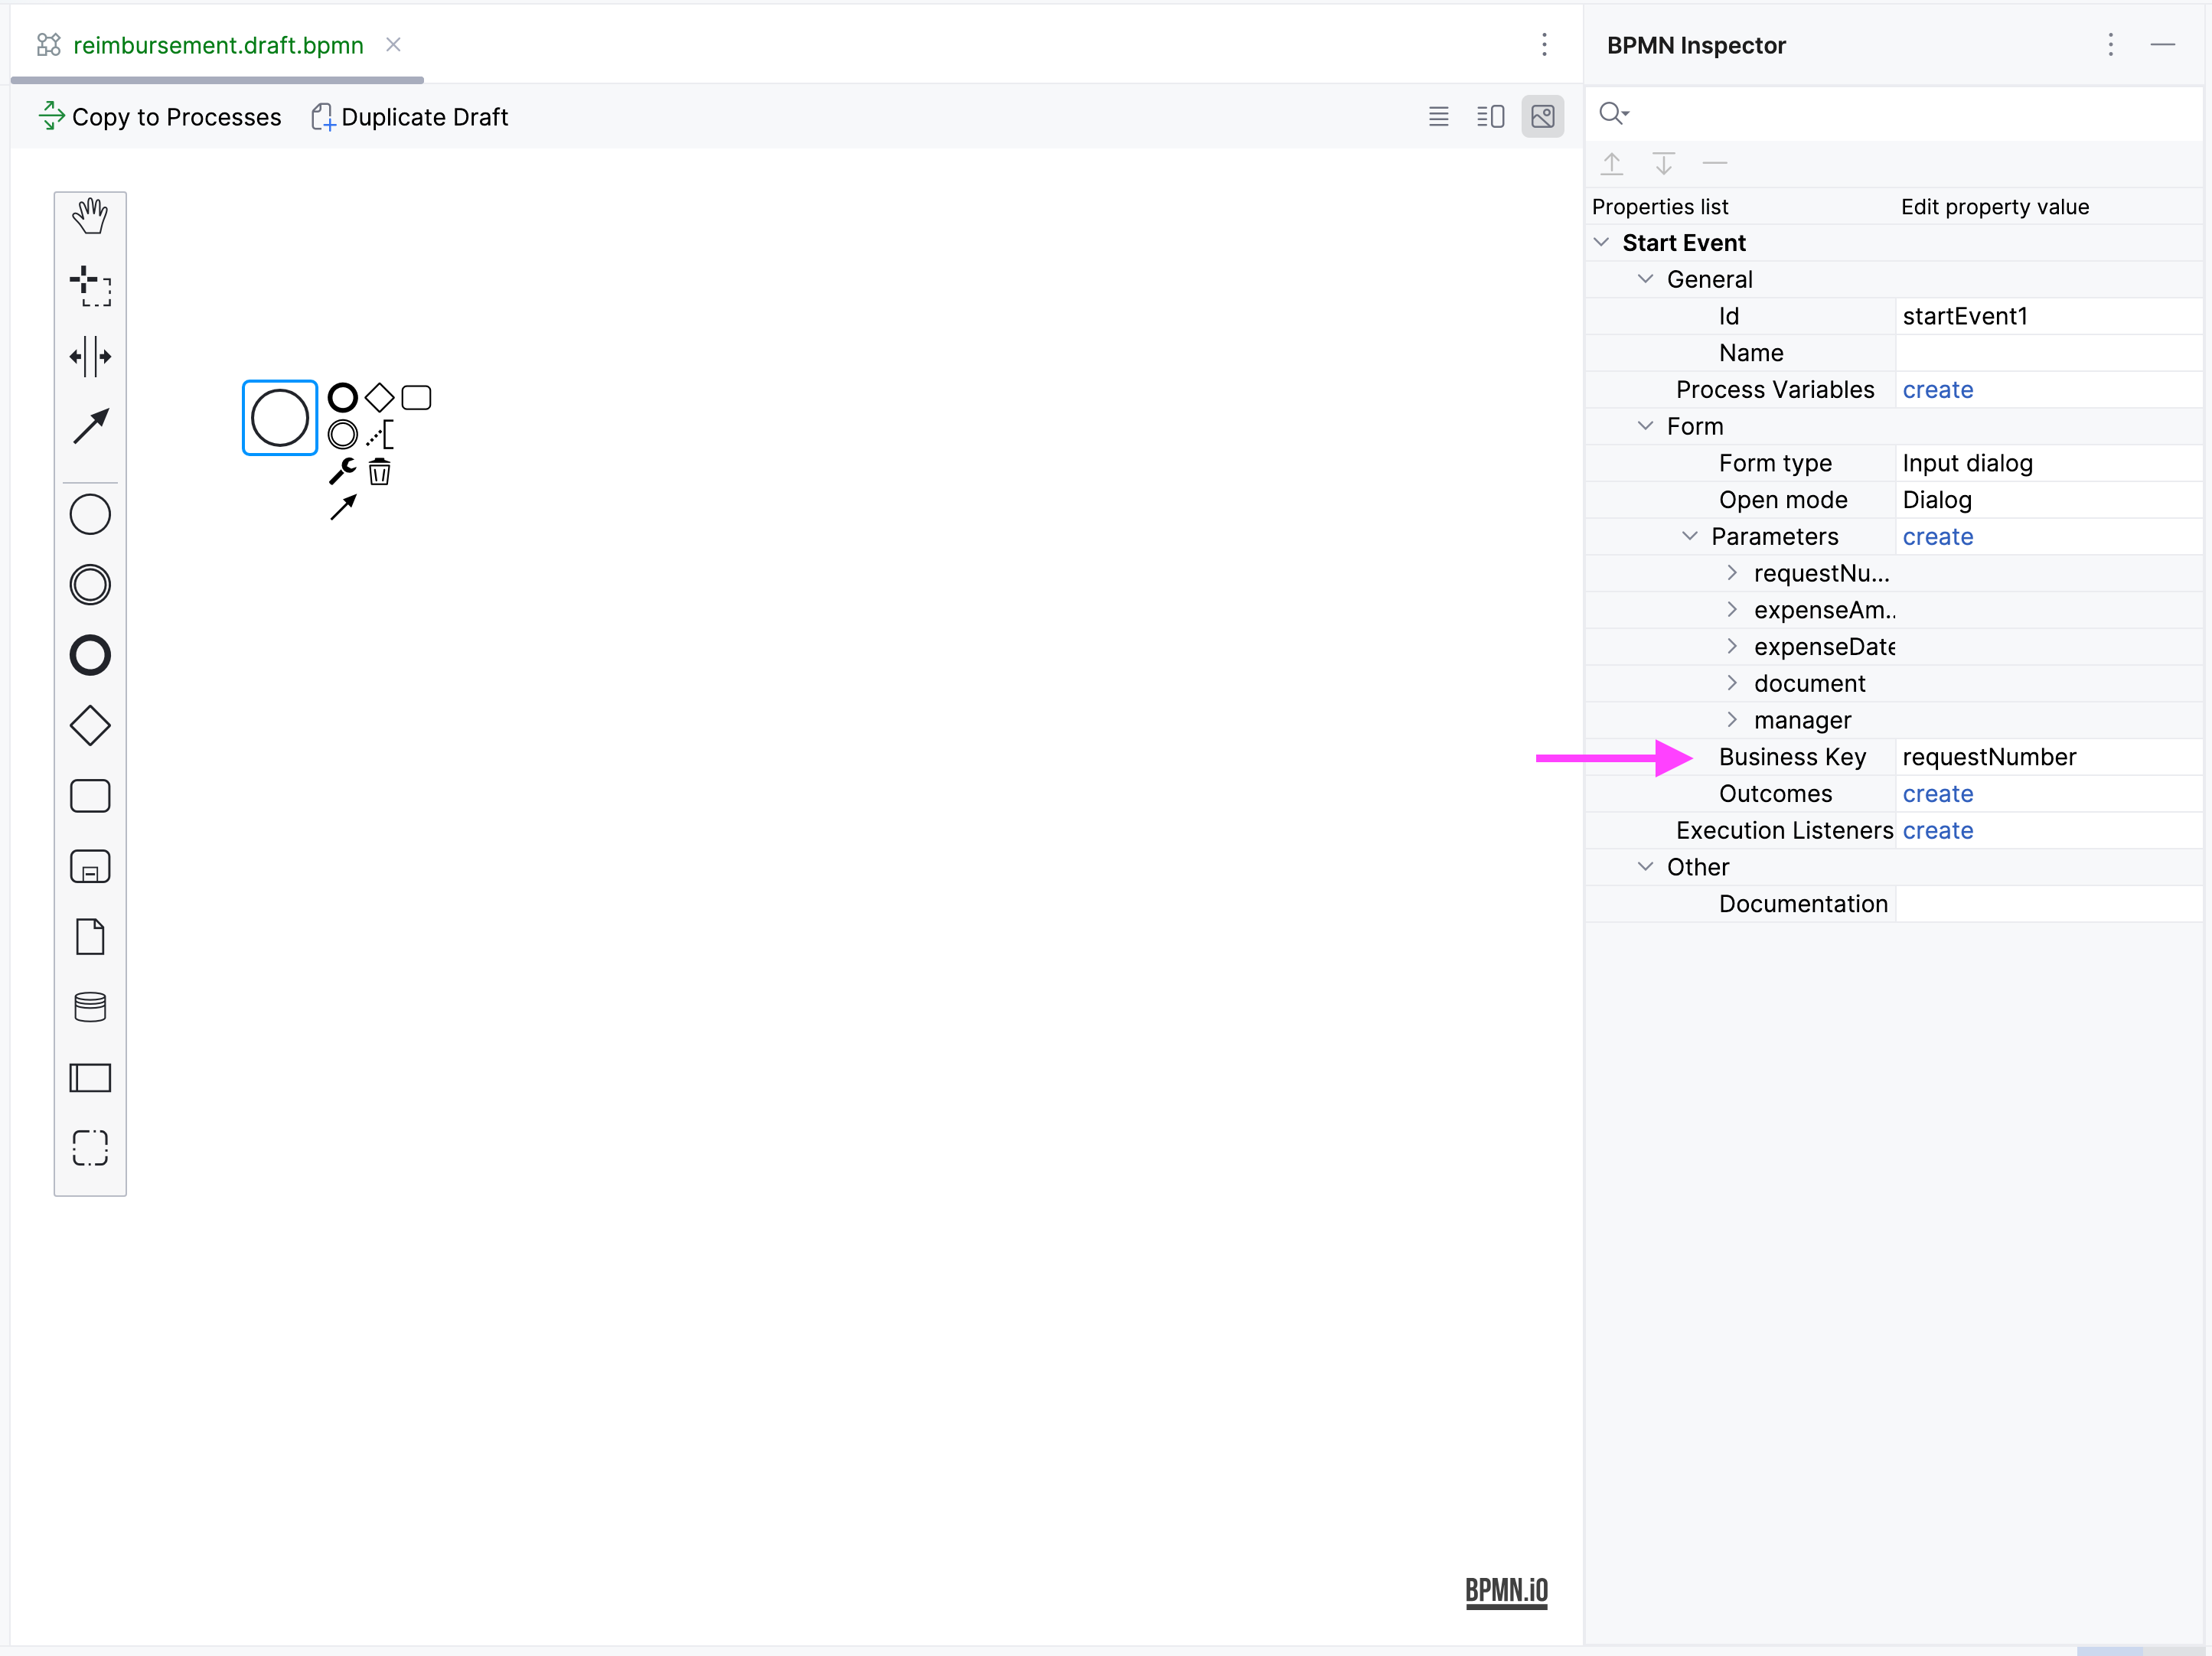Click trash icon to delete start event
Screen dimensions: 2212x1656
(x=379, y=472)
